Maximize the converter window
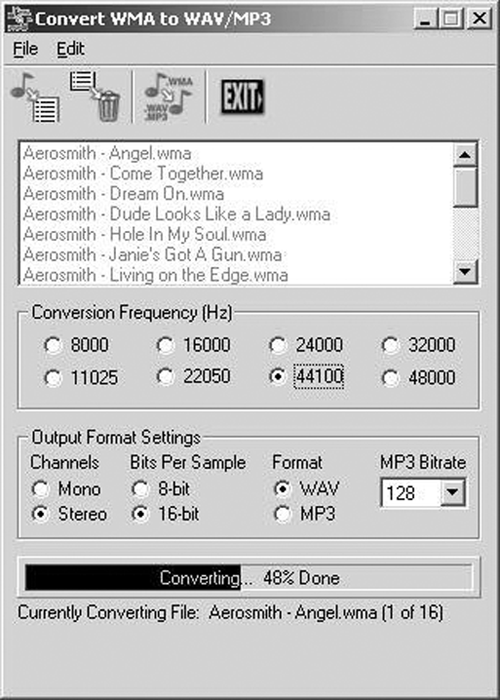 451,19
